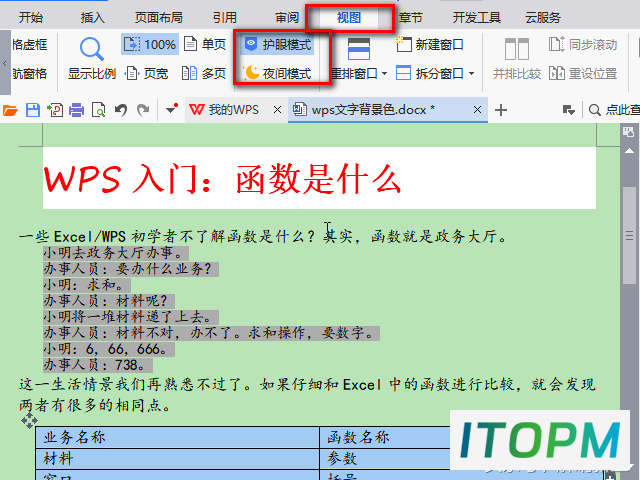
Task: Open the 显示比例 zoom magnifier tool
Action: [92, 58]
